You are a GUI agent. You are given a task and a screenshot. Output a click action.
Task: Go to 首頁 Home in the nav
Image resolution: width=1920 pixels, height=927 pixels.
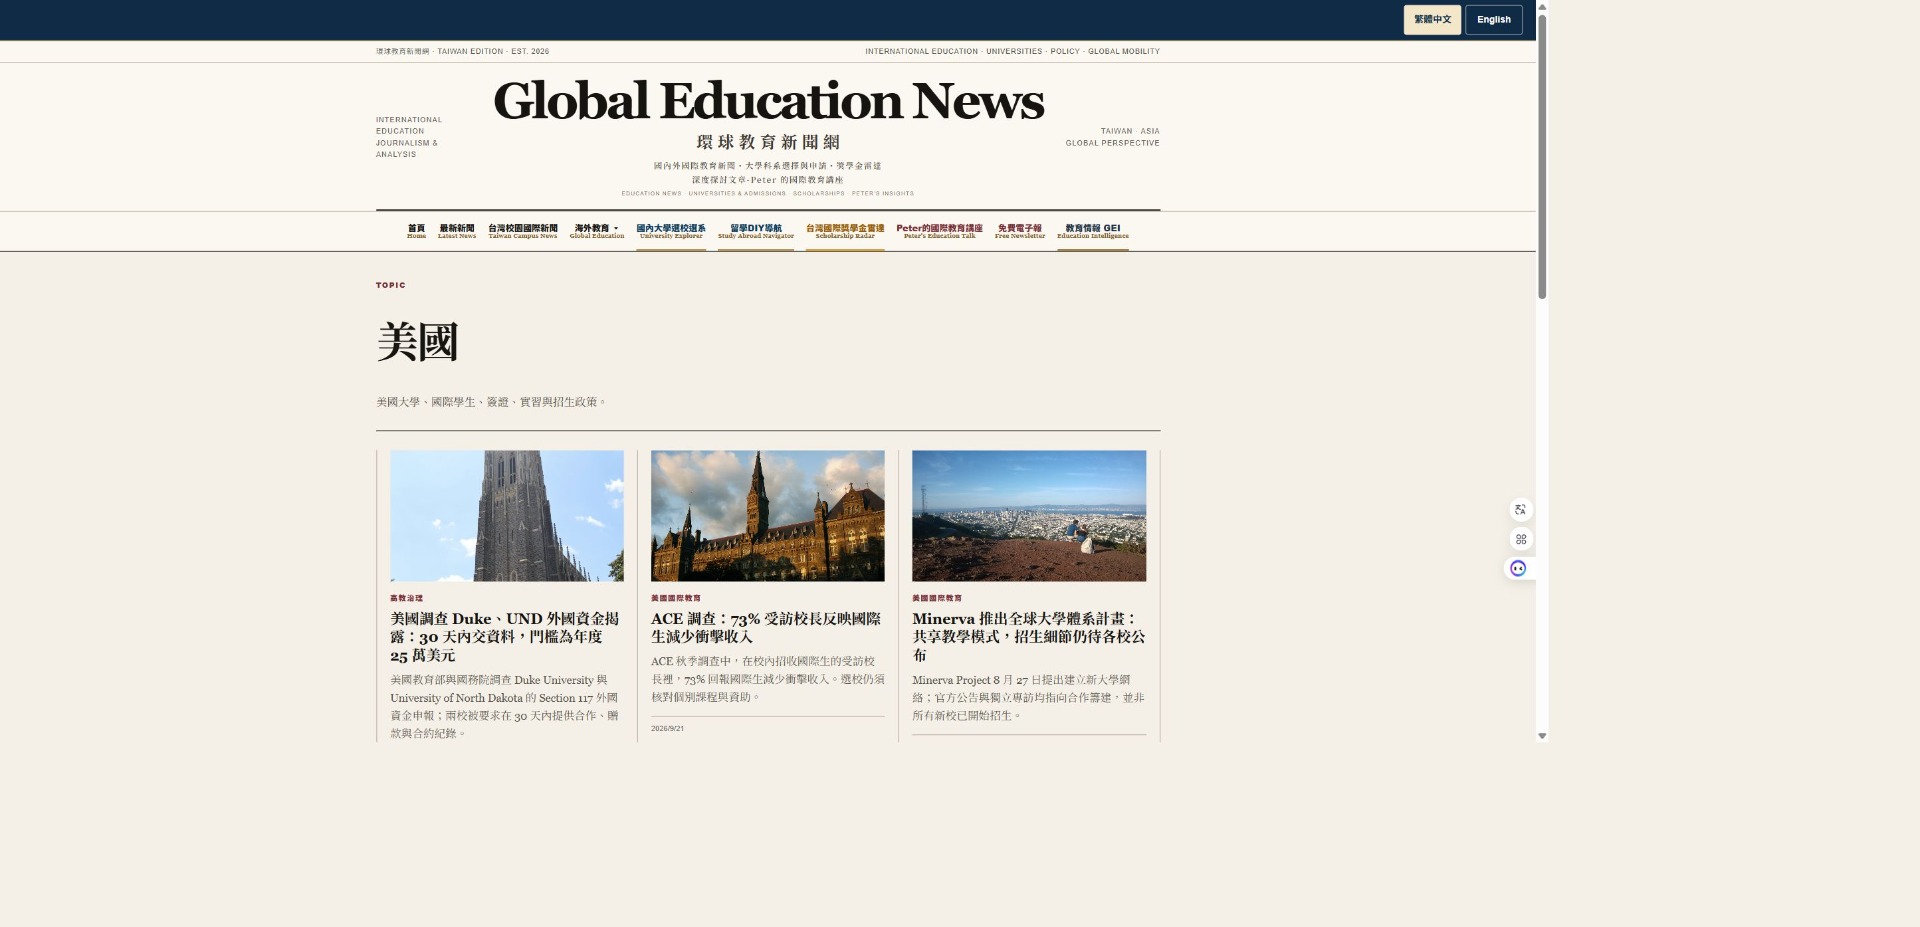pos(416,231)
